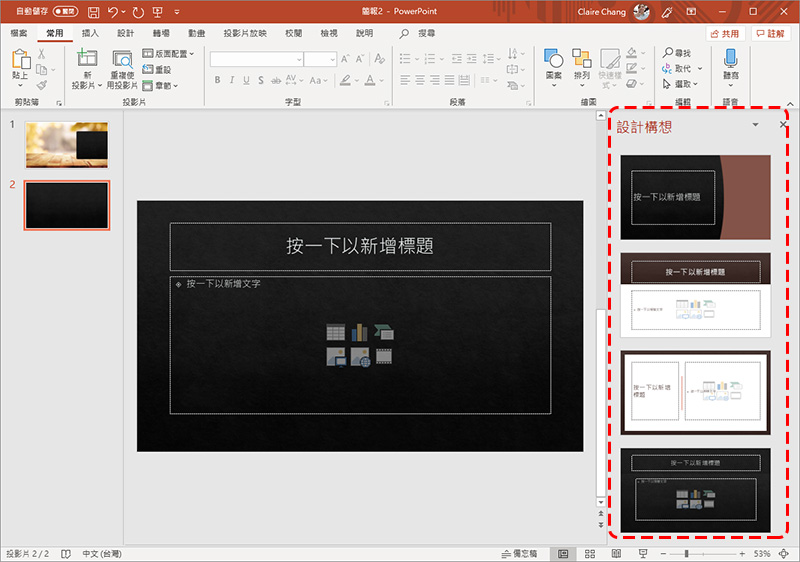Toggle italic formatting
The image size is (800, 562).
pos(232,80)
